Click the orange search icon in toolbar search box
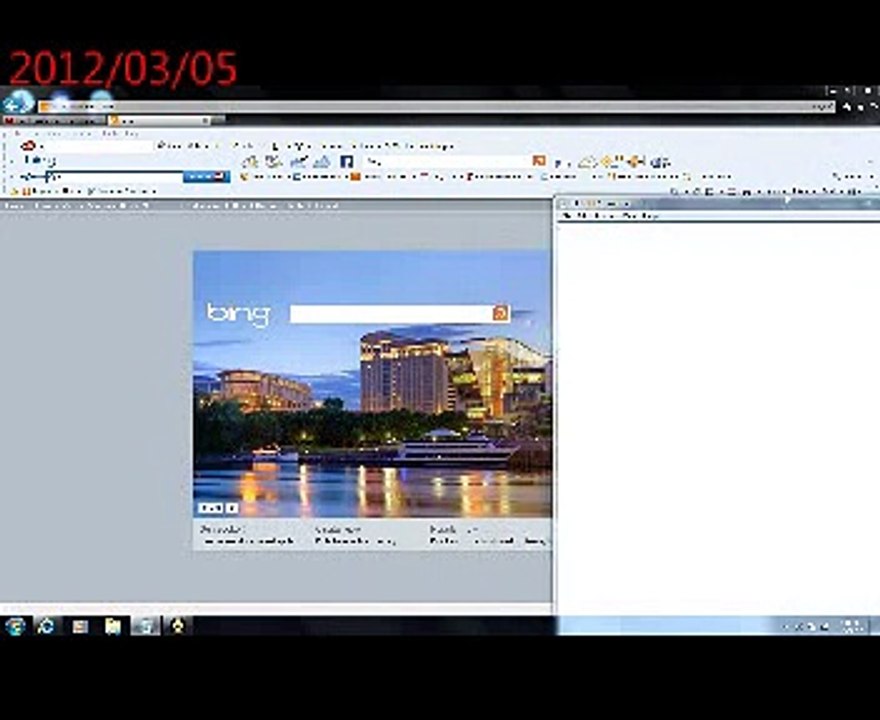This screenshot has height=720, width=880. click(539, 161)
